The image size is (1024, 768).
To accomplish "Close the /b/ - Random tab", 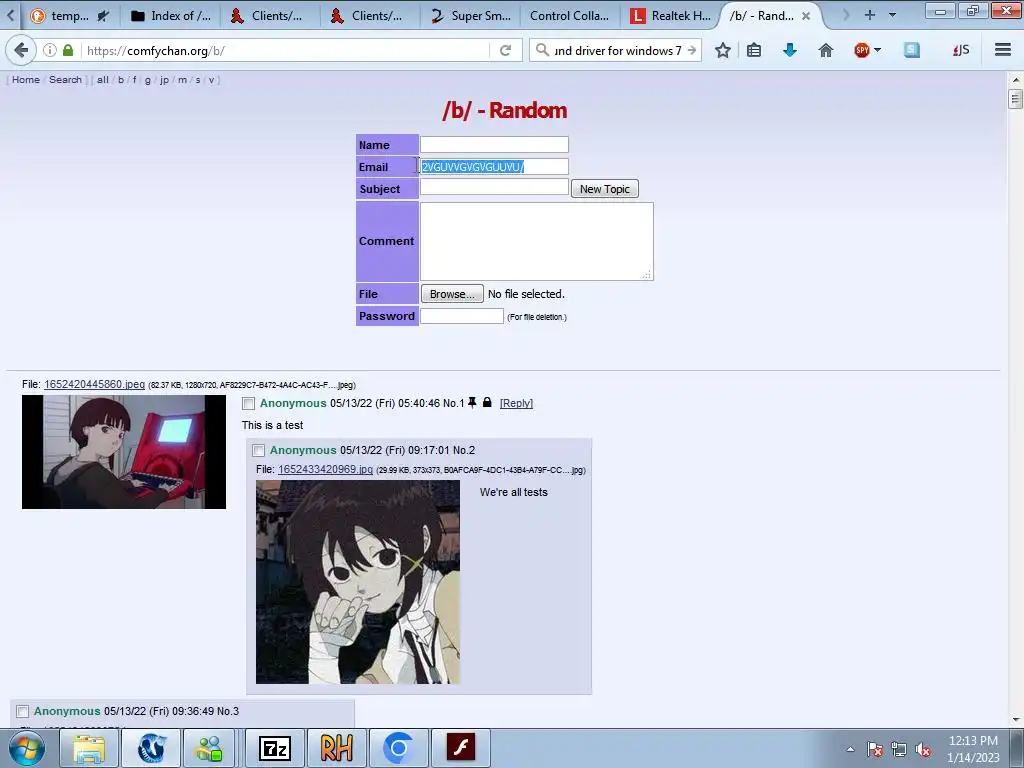I will pos(806,16).
